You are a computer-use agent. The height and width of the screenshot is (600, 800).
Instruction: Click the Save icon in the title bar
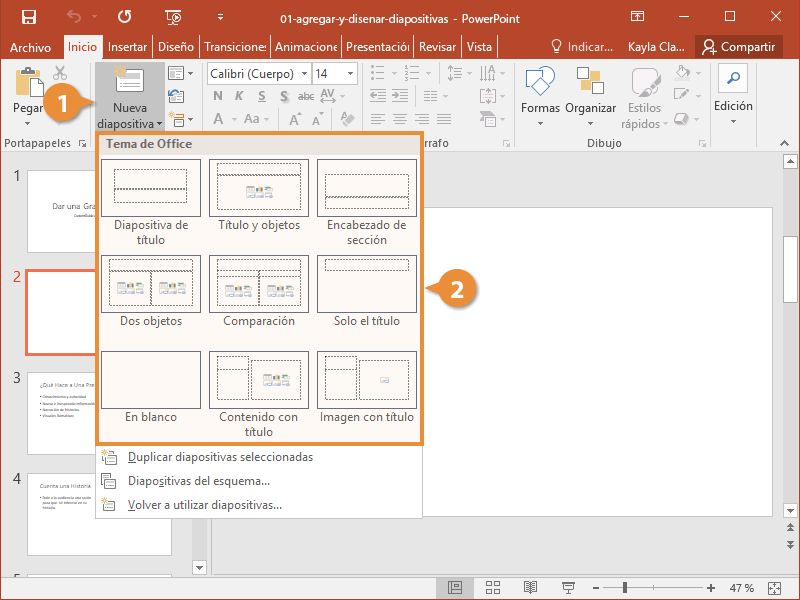point(28,16)
